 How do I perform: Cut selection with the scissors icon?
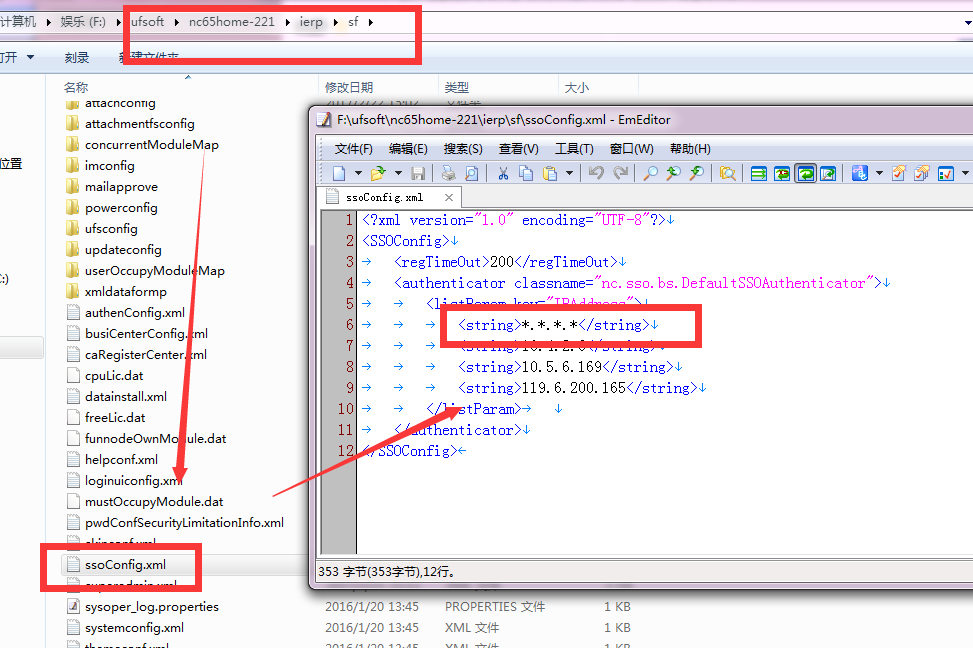504,173
